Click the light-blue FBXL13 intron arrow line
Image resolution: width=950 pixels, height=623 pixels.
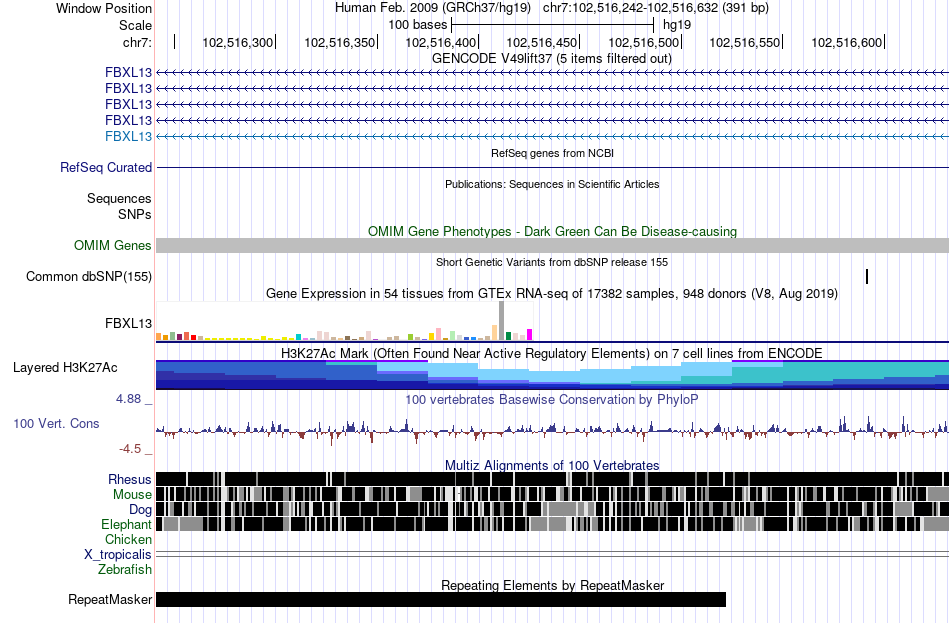[x=552, y=136]
